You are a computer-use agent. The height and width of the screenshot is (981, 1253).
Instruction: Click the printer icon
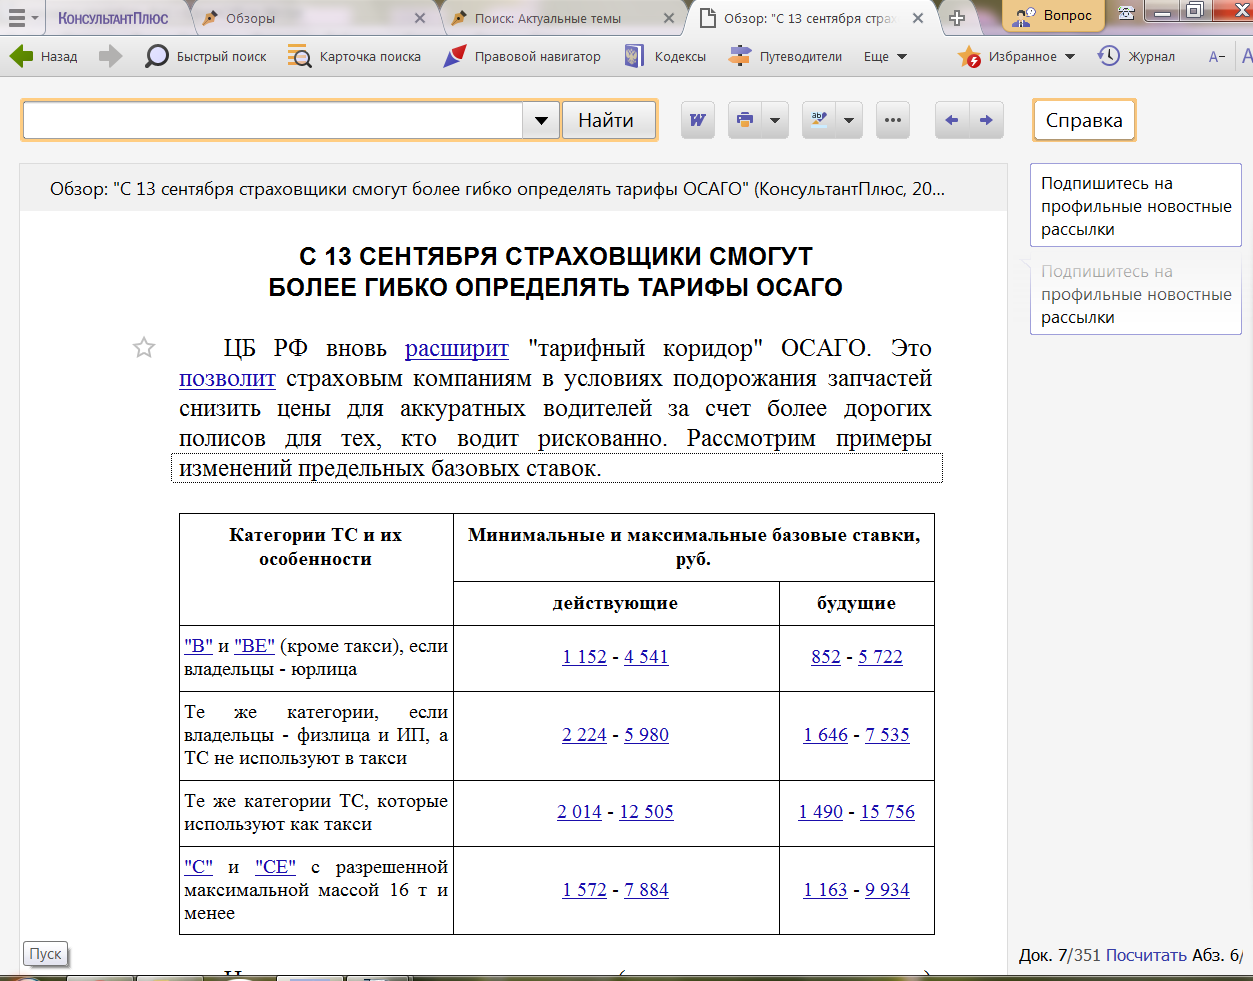pos(745,121)
